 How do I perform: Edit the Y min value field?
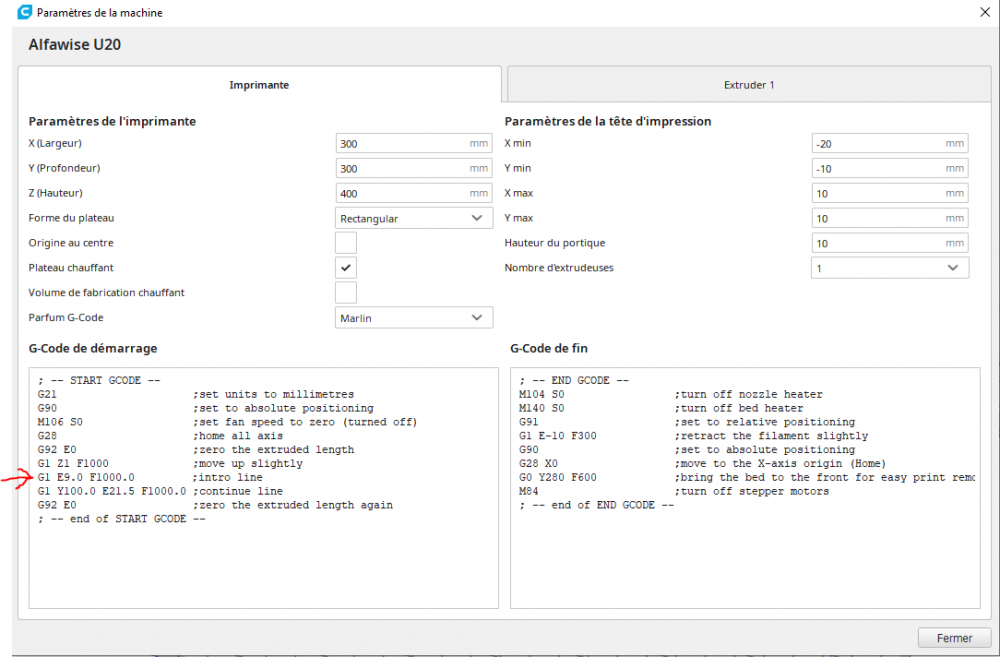[890, 168]
